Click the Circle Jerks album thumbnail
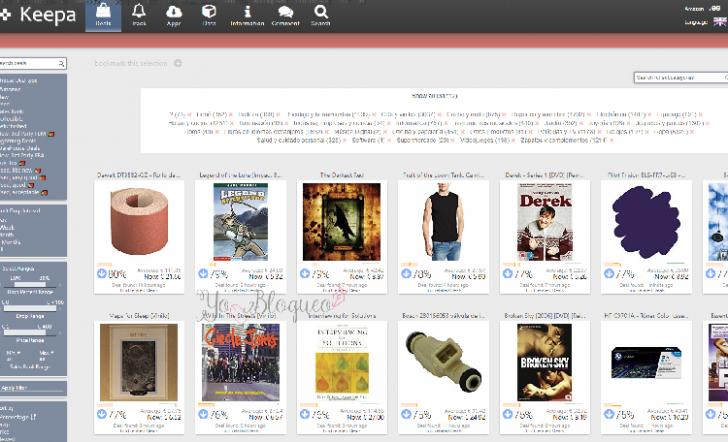 point(240,363)
